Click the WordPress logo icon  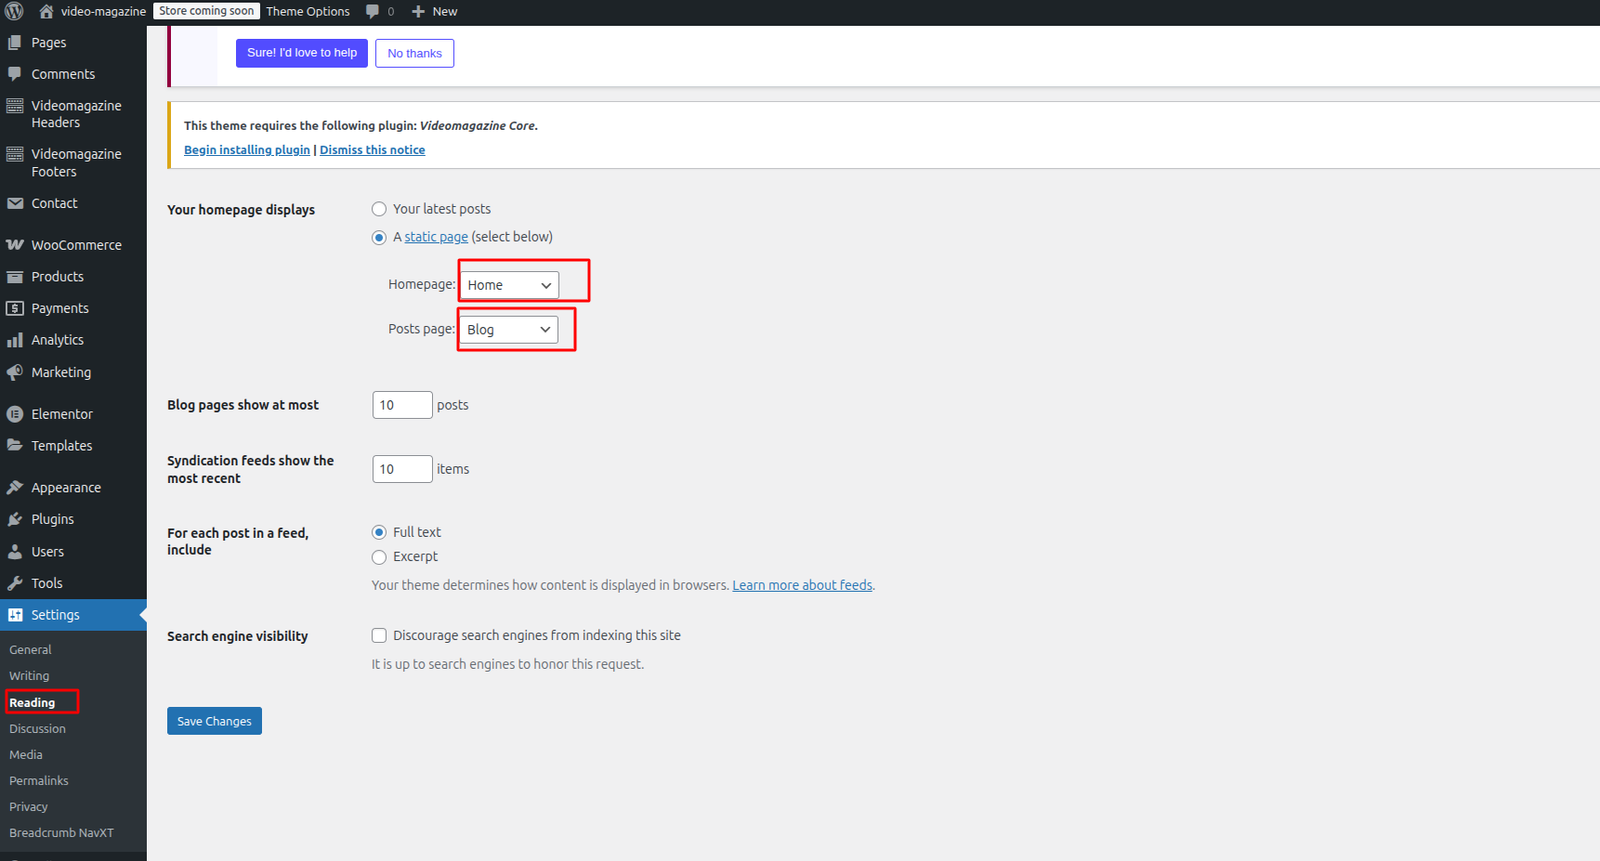[x=14, y=12]
